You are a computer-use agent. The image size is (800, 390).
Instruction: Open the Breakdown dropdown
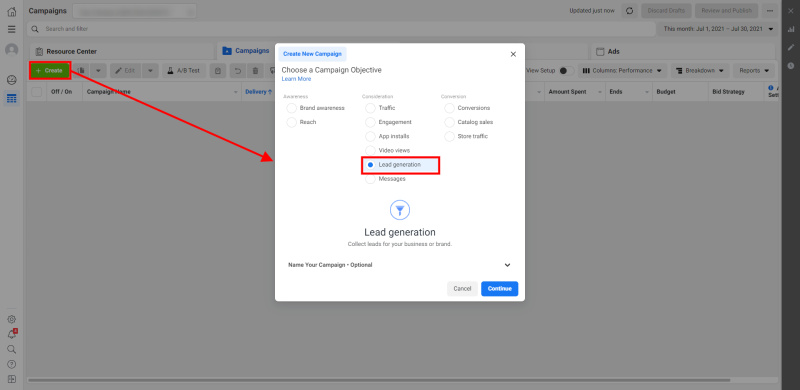(700, 70)
